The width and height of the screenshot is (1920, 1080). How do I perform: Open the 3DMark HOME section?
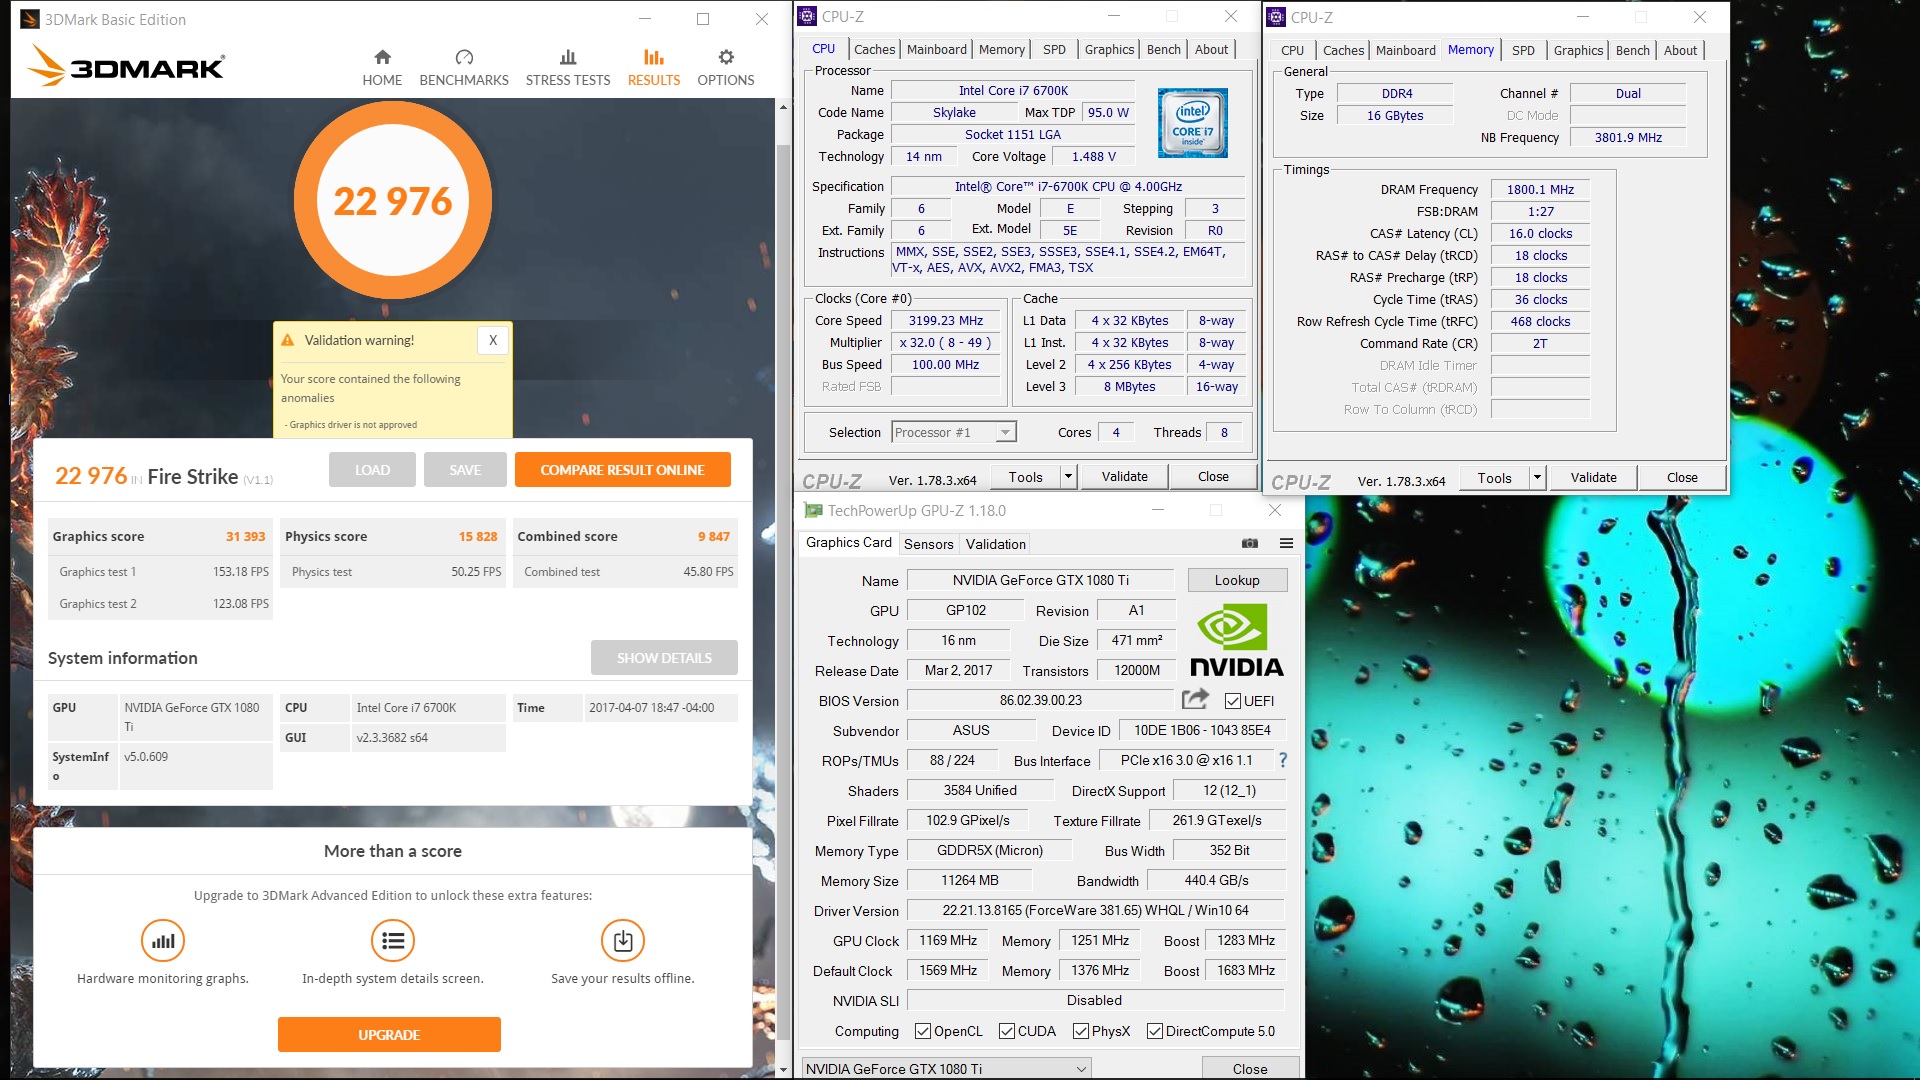(382, 68)
